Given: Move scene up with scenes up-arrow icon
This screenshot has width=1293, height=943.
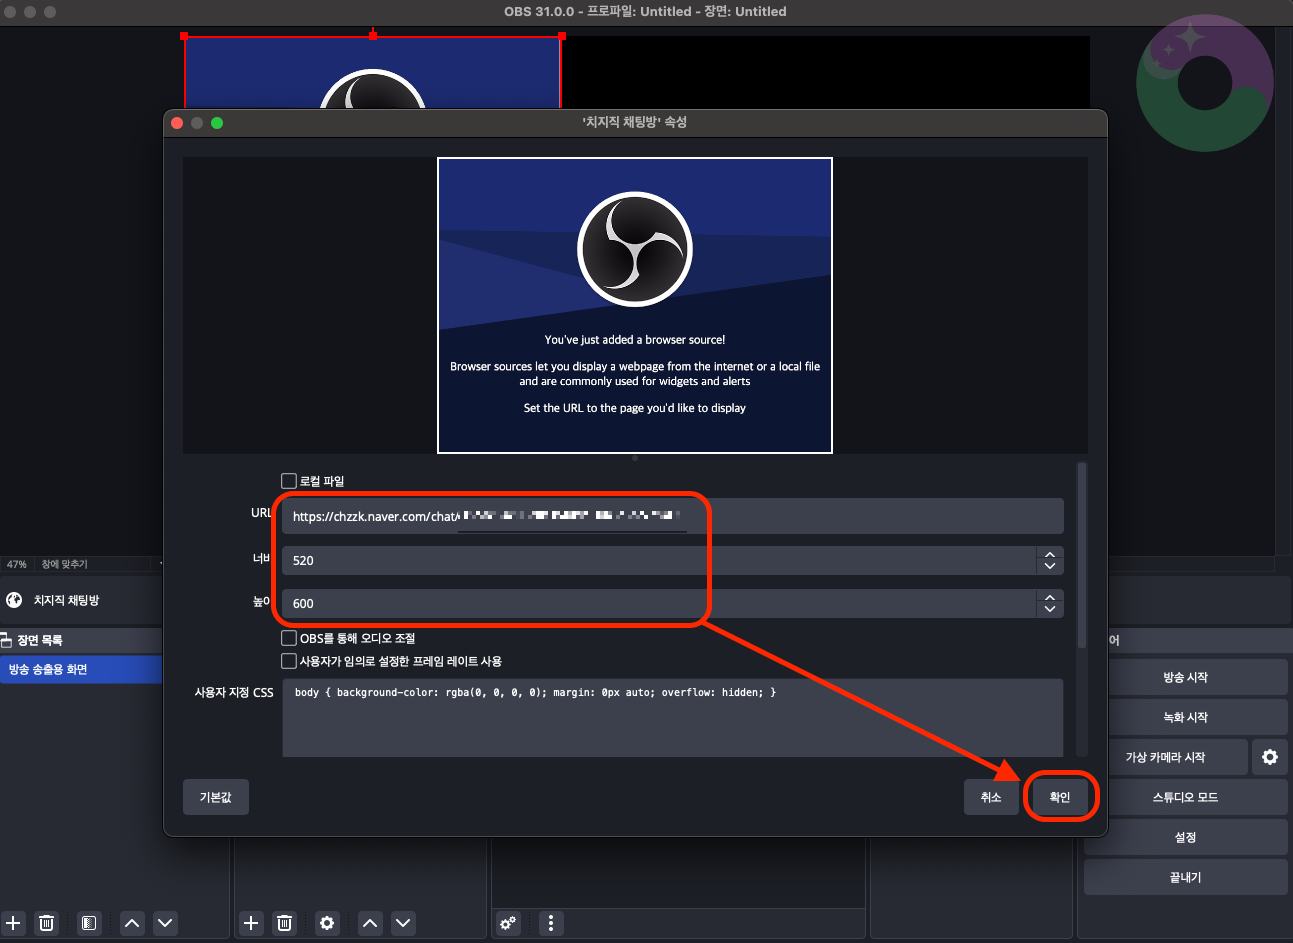Looking at the screenshot, I should coord(132,923).
